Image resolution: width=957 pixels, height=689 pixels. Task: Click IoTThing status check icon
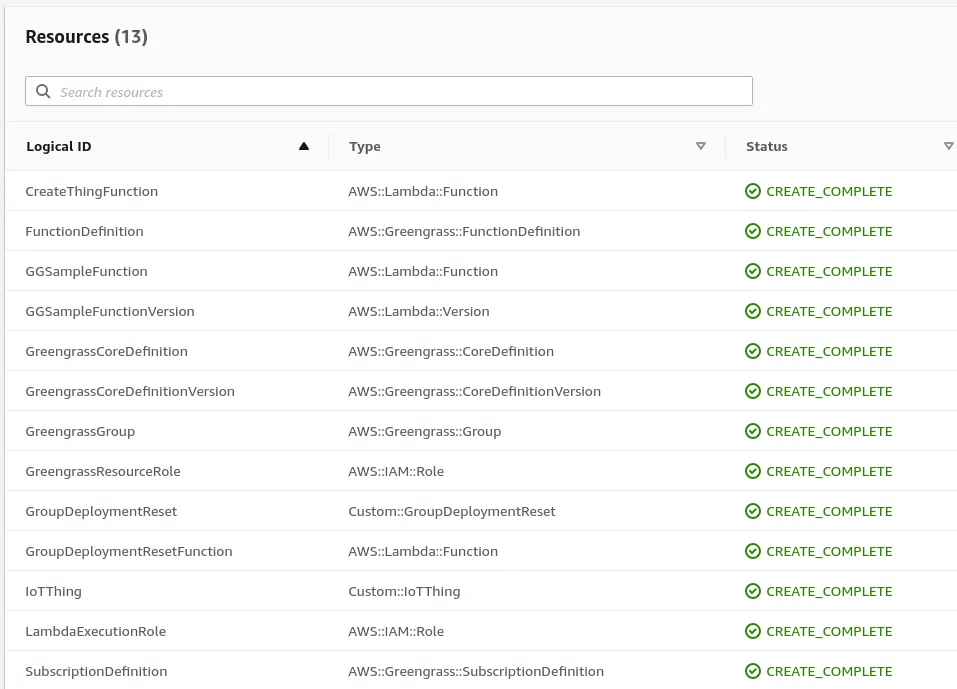[x=753, y=591]
